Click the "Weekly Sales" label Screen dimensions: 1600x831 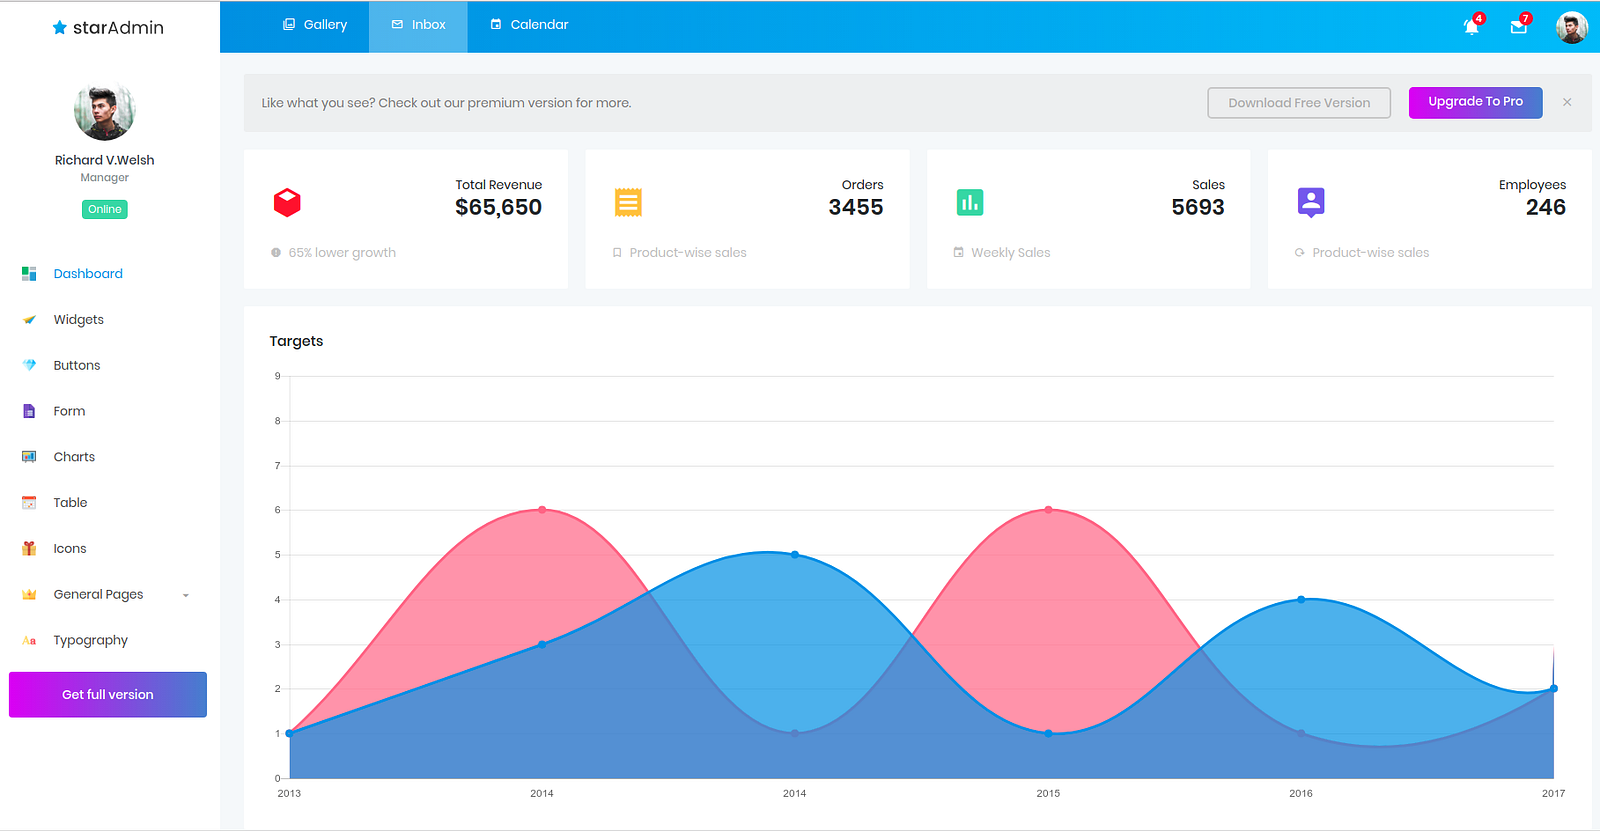[x=1011, y=253]
